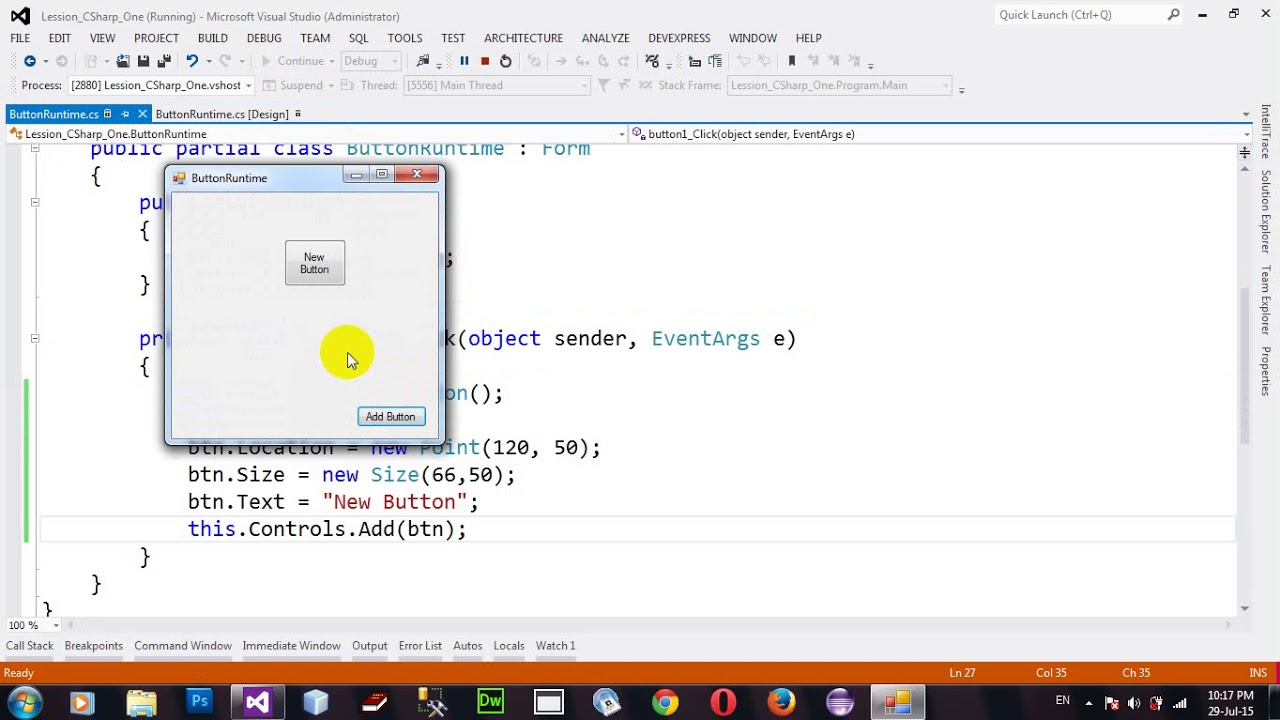1280x720 pixels.
Task: Open Firefox from the taskbar
Action: tap(781, 702)
